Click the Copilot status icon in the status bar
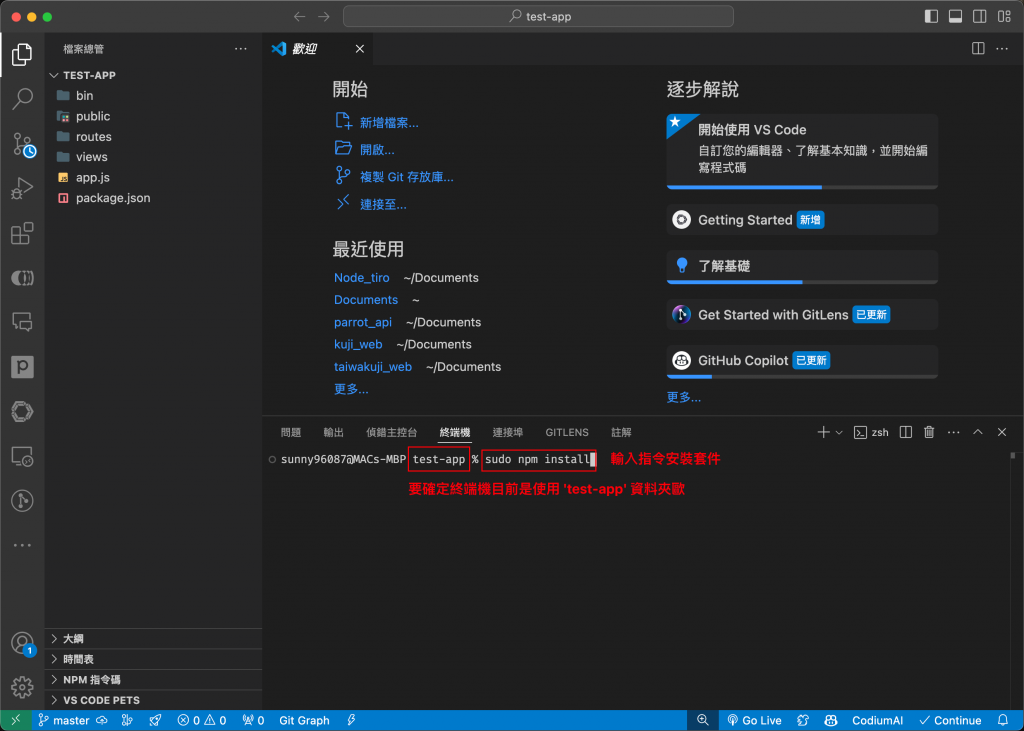This screenshot has height=731, width=1024. tap(831, 720)
